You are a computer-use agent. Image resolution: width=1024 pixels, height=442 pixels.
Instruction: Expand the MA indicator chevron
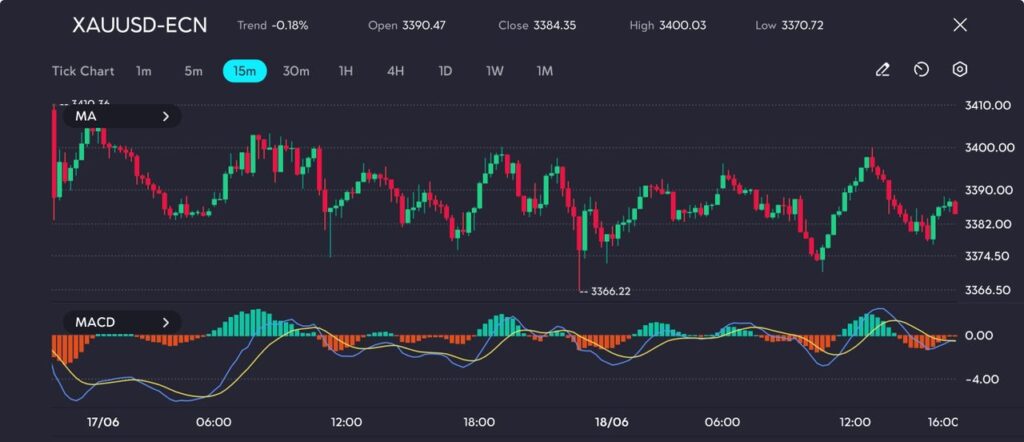pyautogui.click(x=165, y=117)
